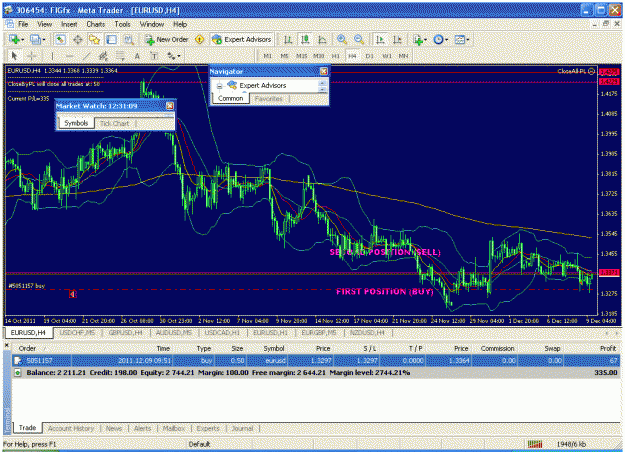Open the Charts menu

coord(96,24)
